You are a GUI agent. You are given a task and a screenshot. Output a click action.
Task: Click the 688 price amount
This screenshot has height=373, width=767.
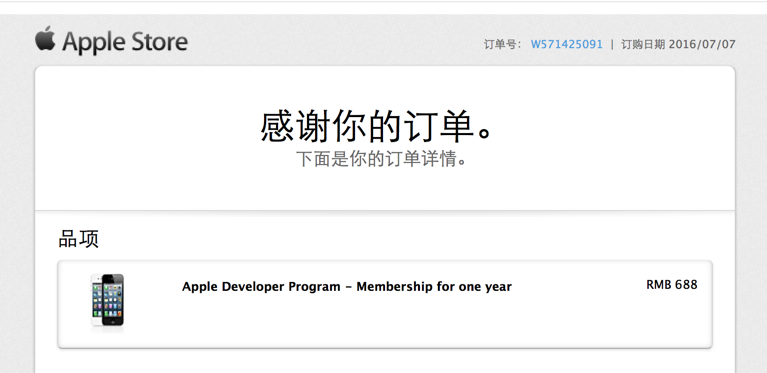(x=686, y=285)
